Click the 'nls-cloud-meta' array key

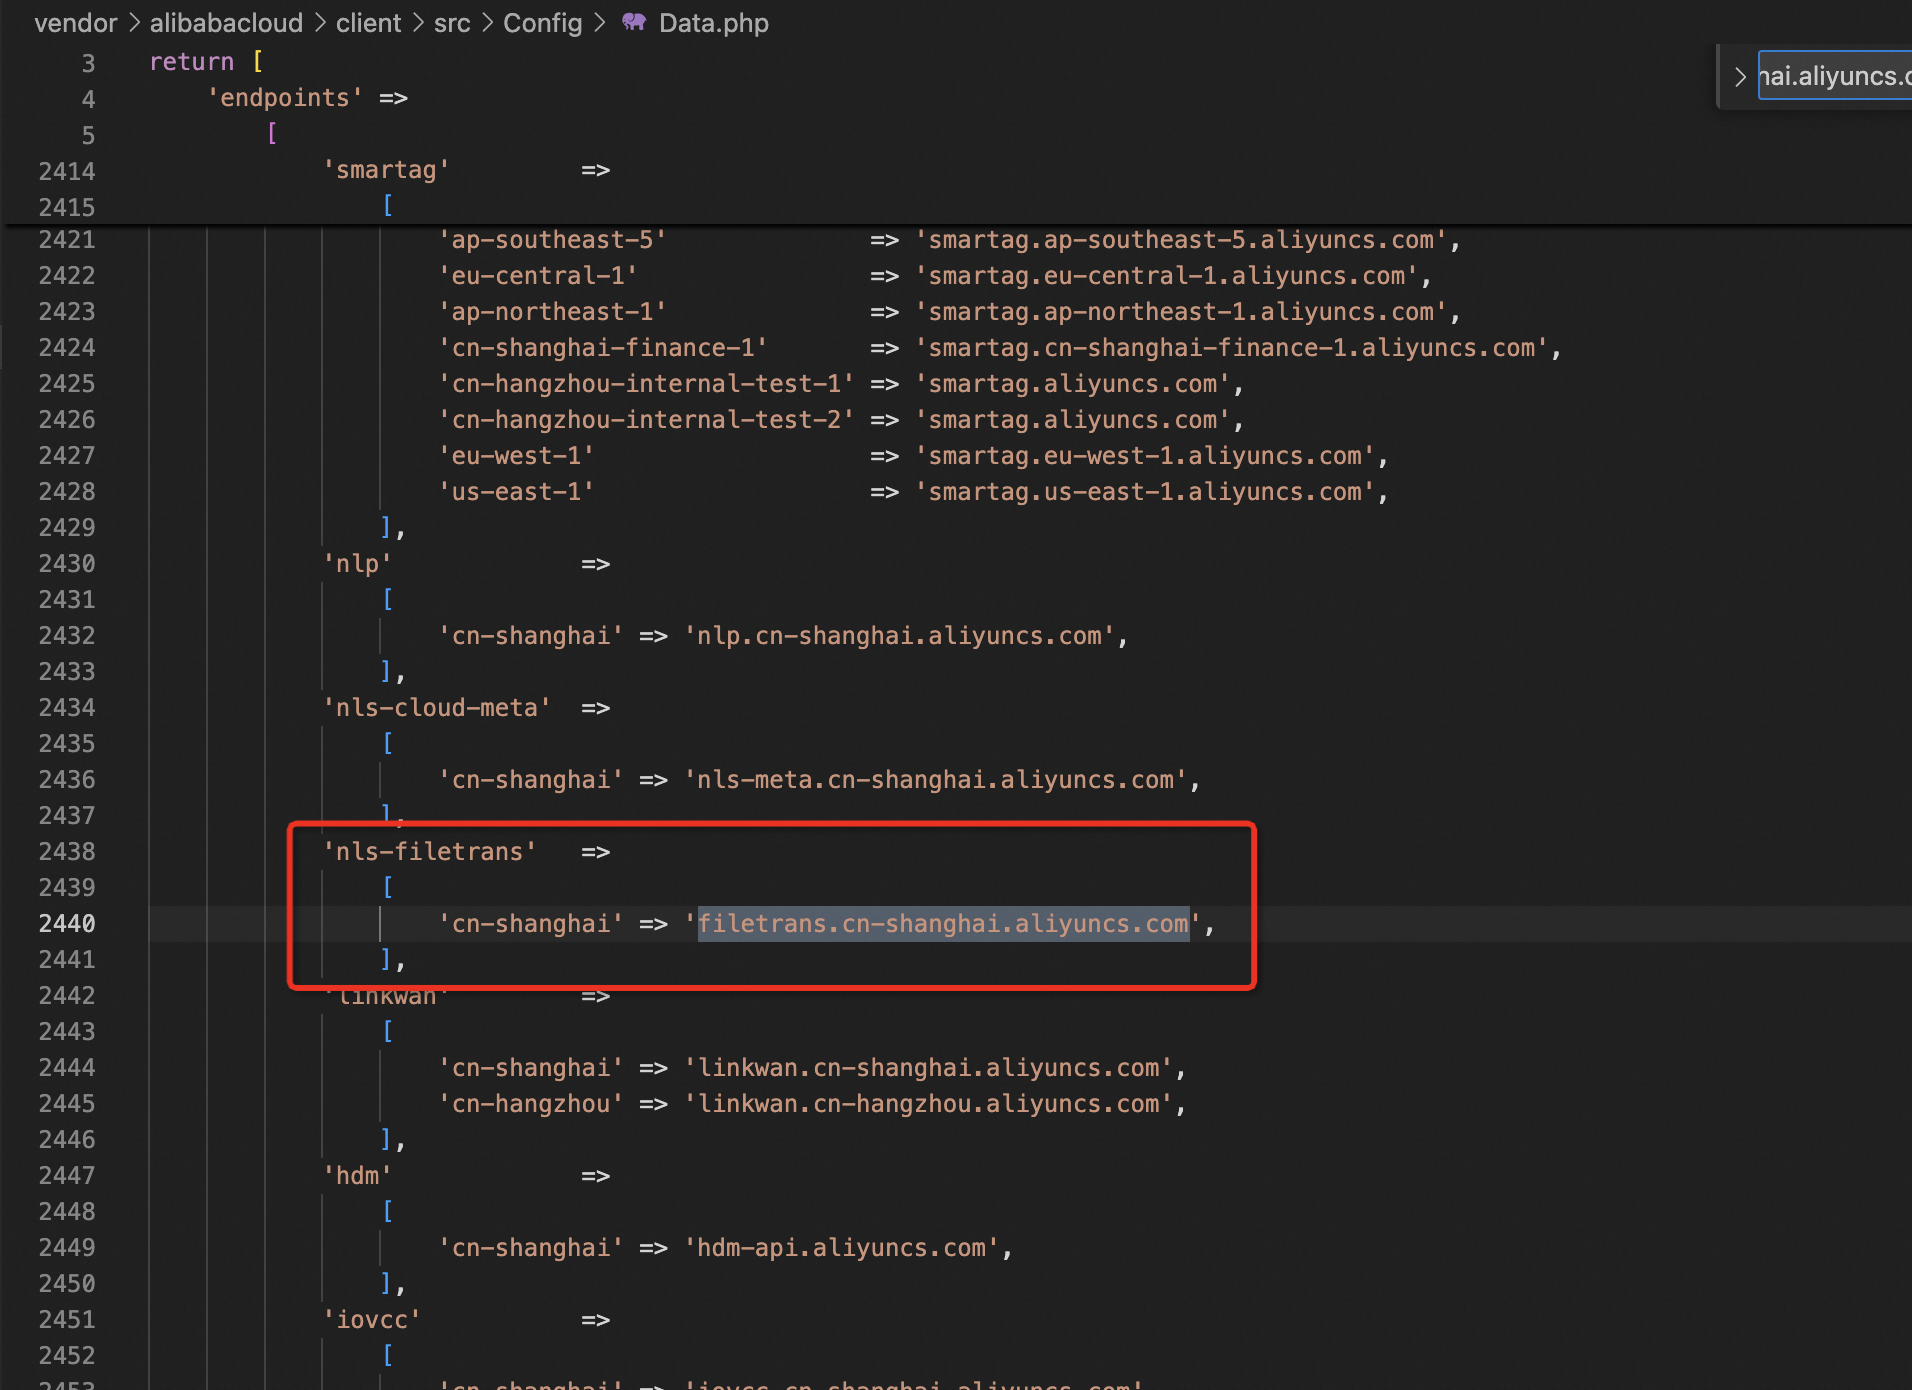point(437,708)
